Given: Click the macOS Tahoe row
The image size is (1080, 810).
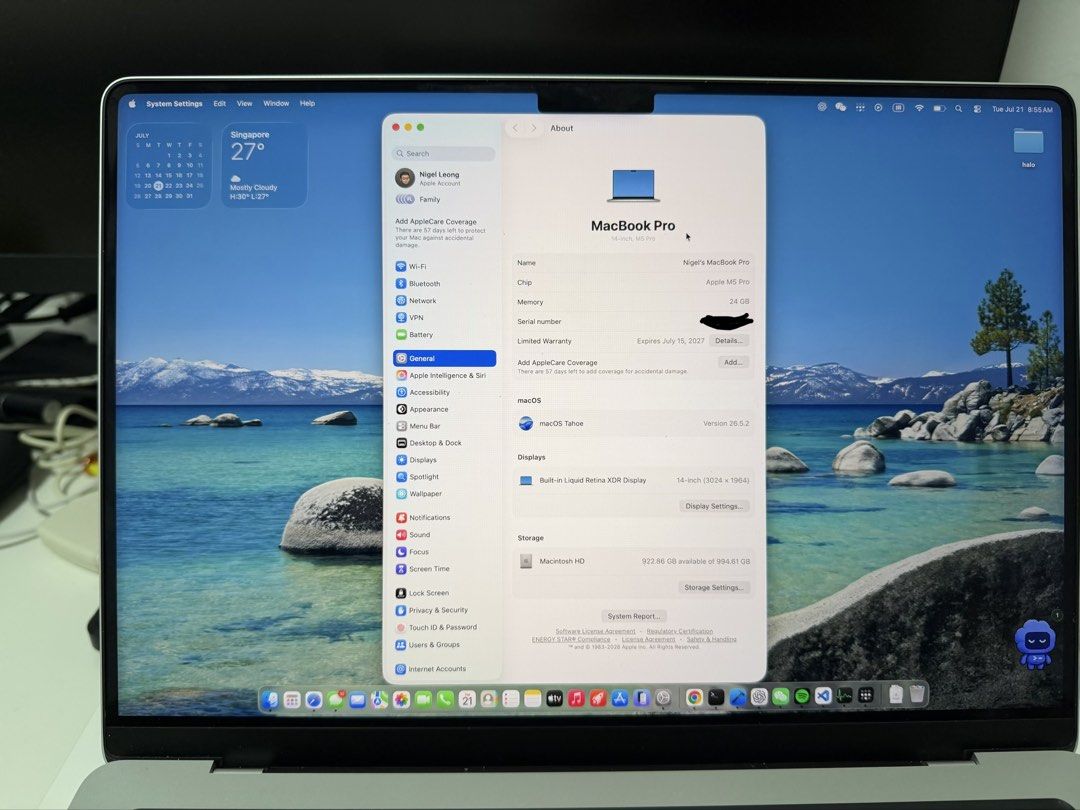Looking at the screenshot, I should (633, 424).
